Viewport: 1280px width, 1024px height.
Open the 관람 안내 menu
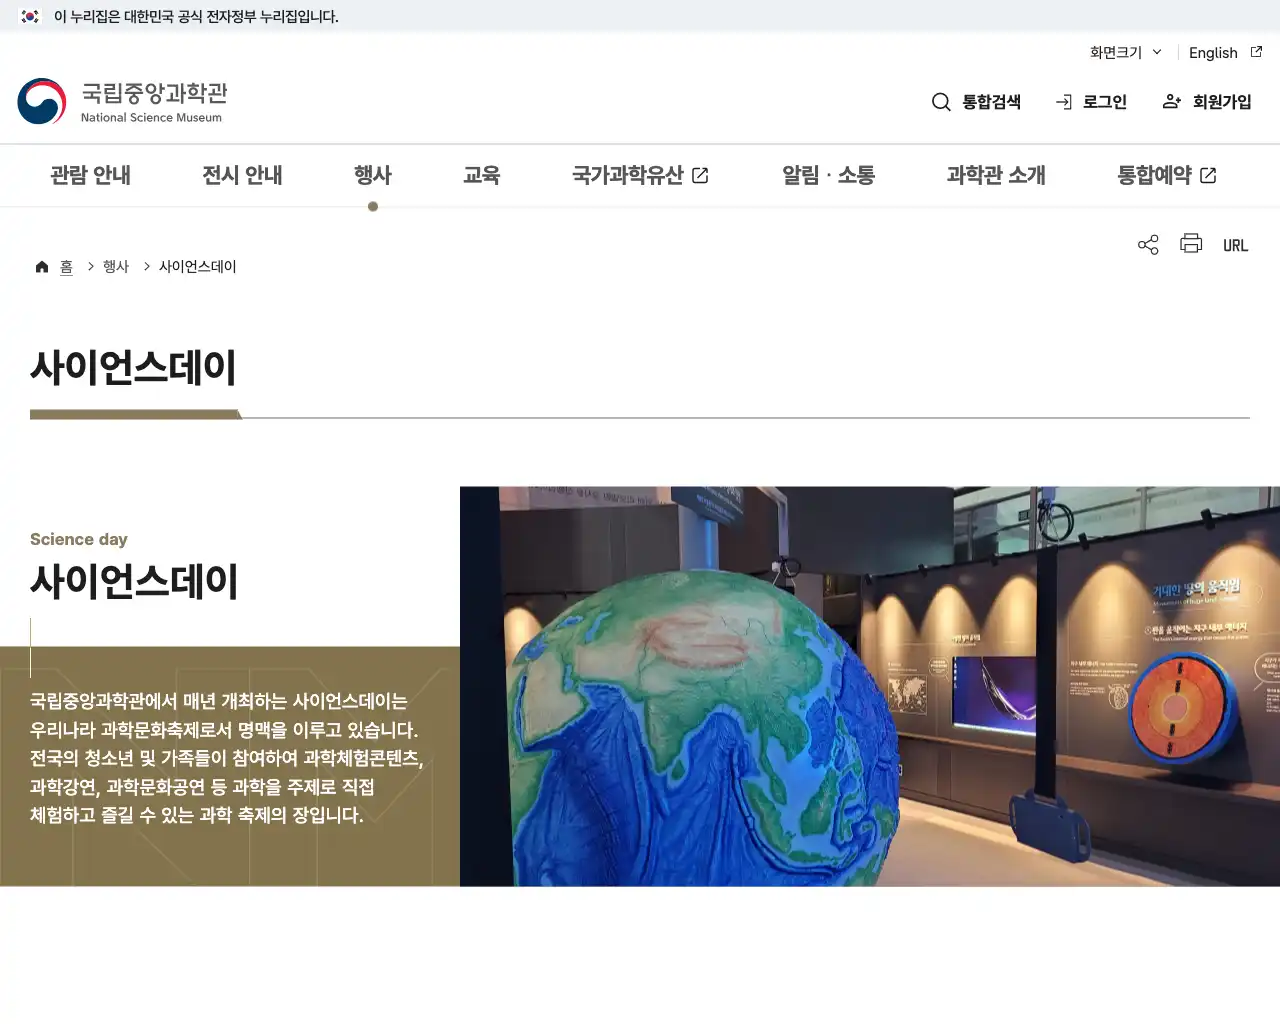point(91,175)
